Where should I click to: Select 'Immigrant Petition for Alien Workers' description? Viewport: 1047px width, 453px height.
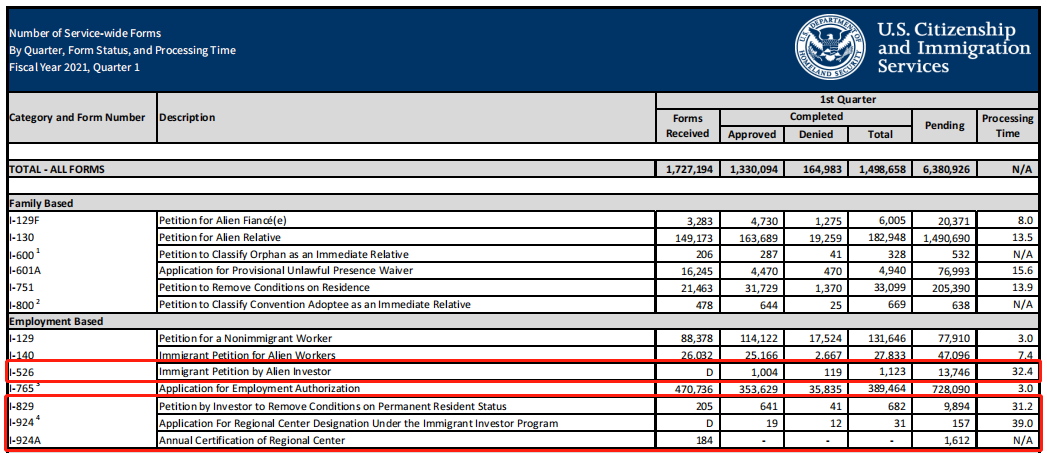click(247, 355)
